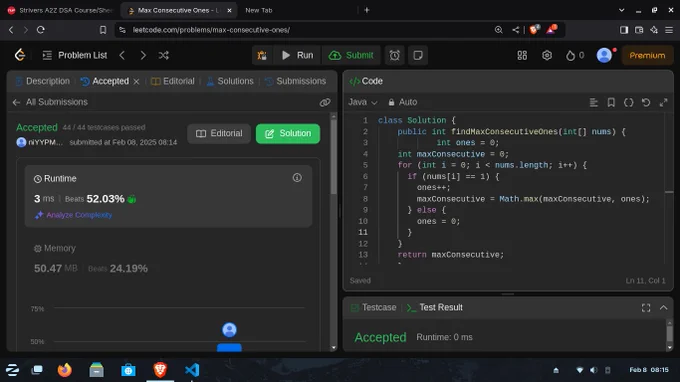Open VS Code from the taskbar
Image resolution: width=680 pixels, height=382 pixels.
pyautogui.click(x=192, y=370)
